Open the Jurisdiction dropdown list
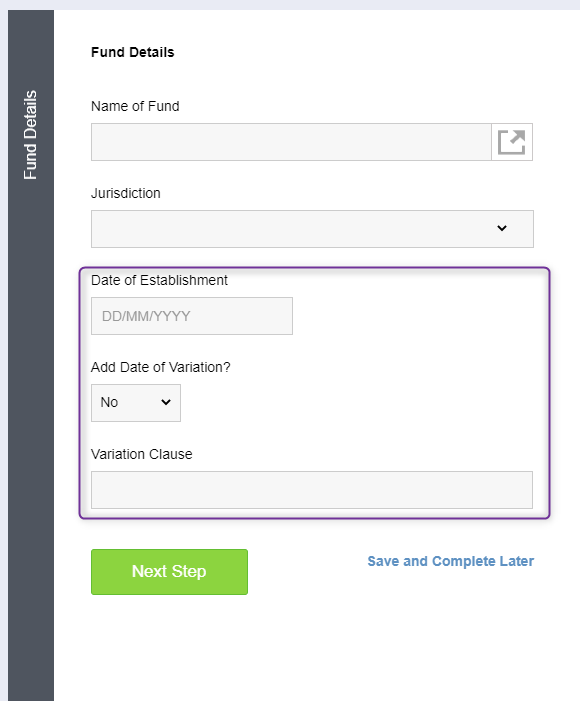580x701 pixels. [312, 229]
